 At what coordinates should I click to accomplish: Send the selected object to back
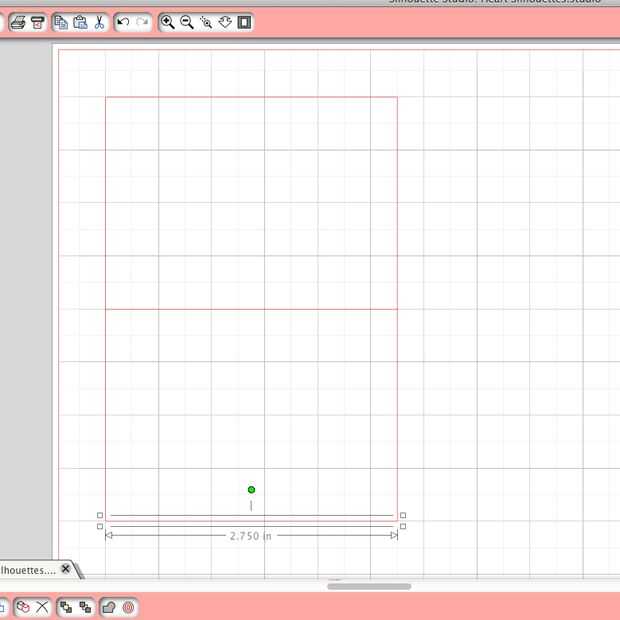coord(85,607)
